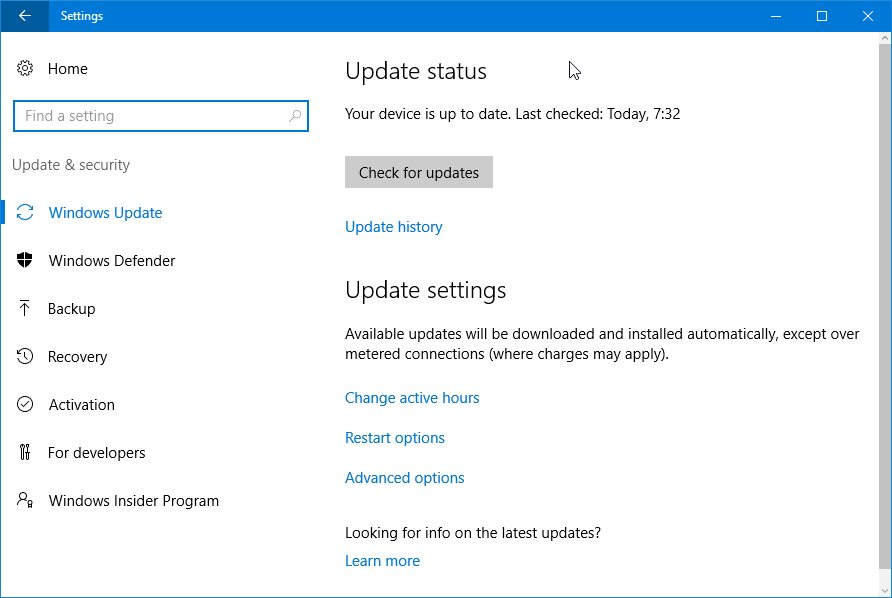
Task: Click the Recovery clock-arrow icon
Action: (x=24, y=356)
